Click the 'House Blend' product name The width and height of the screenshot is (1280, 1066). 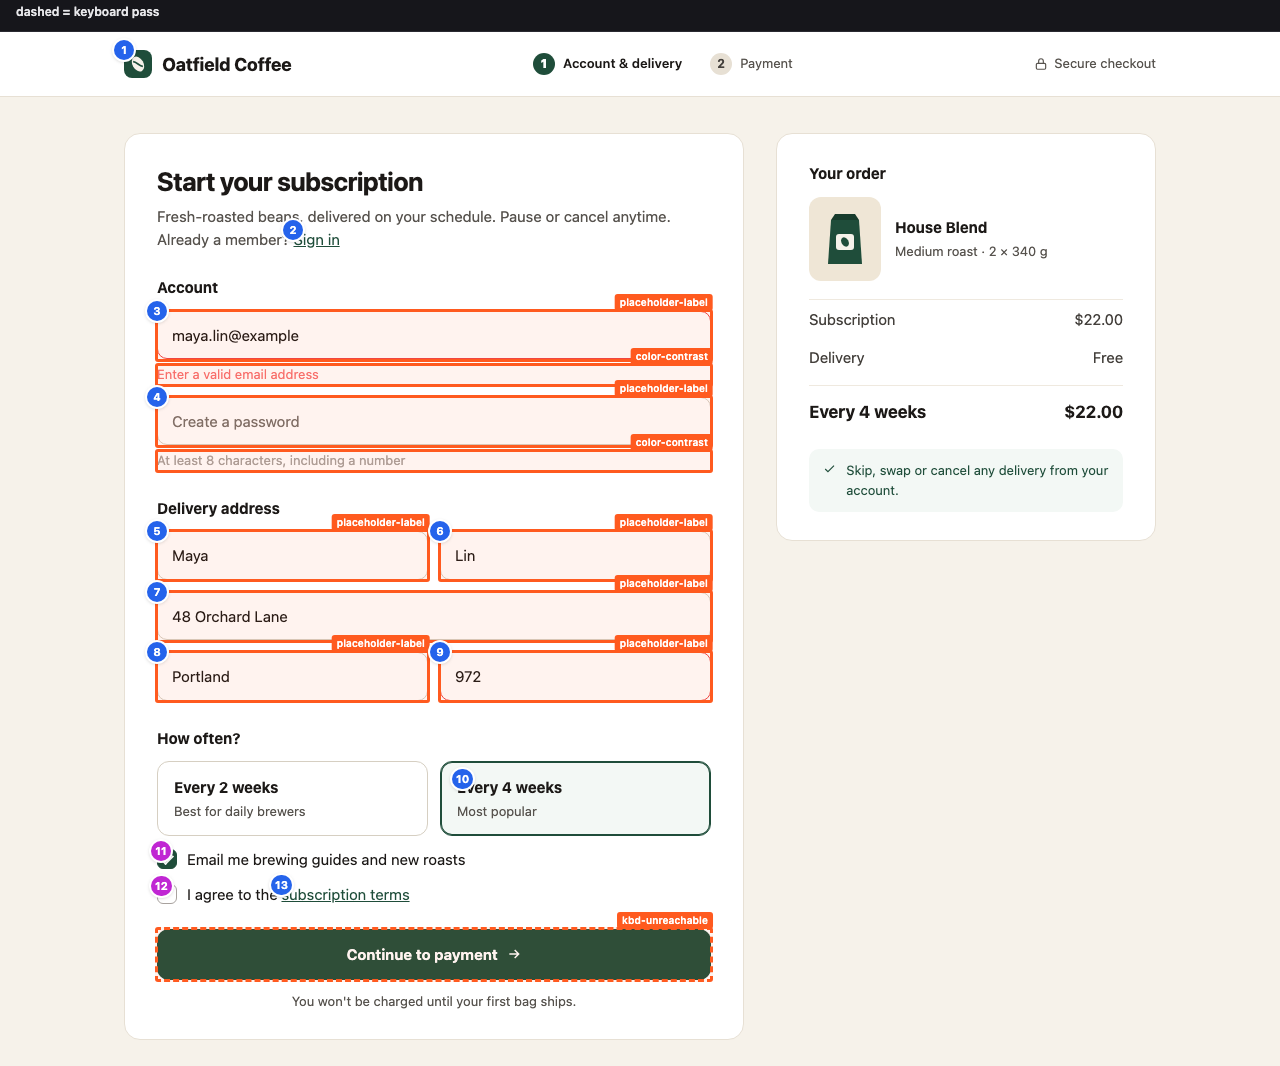(x=941, y=228)
